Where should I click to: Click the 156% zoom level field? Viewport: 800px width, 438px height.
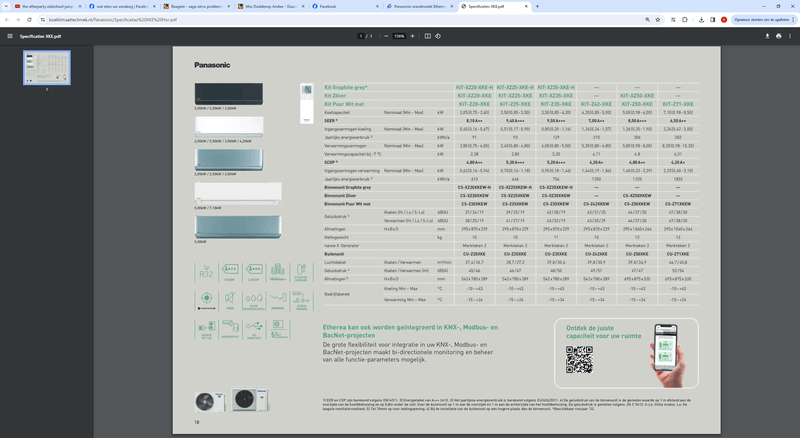click(399, 36)
